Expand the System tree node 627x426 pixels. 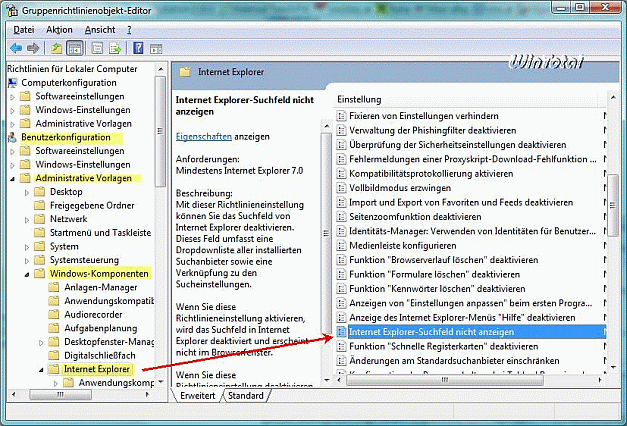click(x=27, y=247)
